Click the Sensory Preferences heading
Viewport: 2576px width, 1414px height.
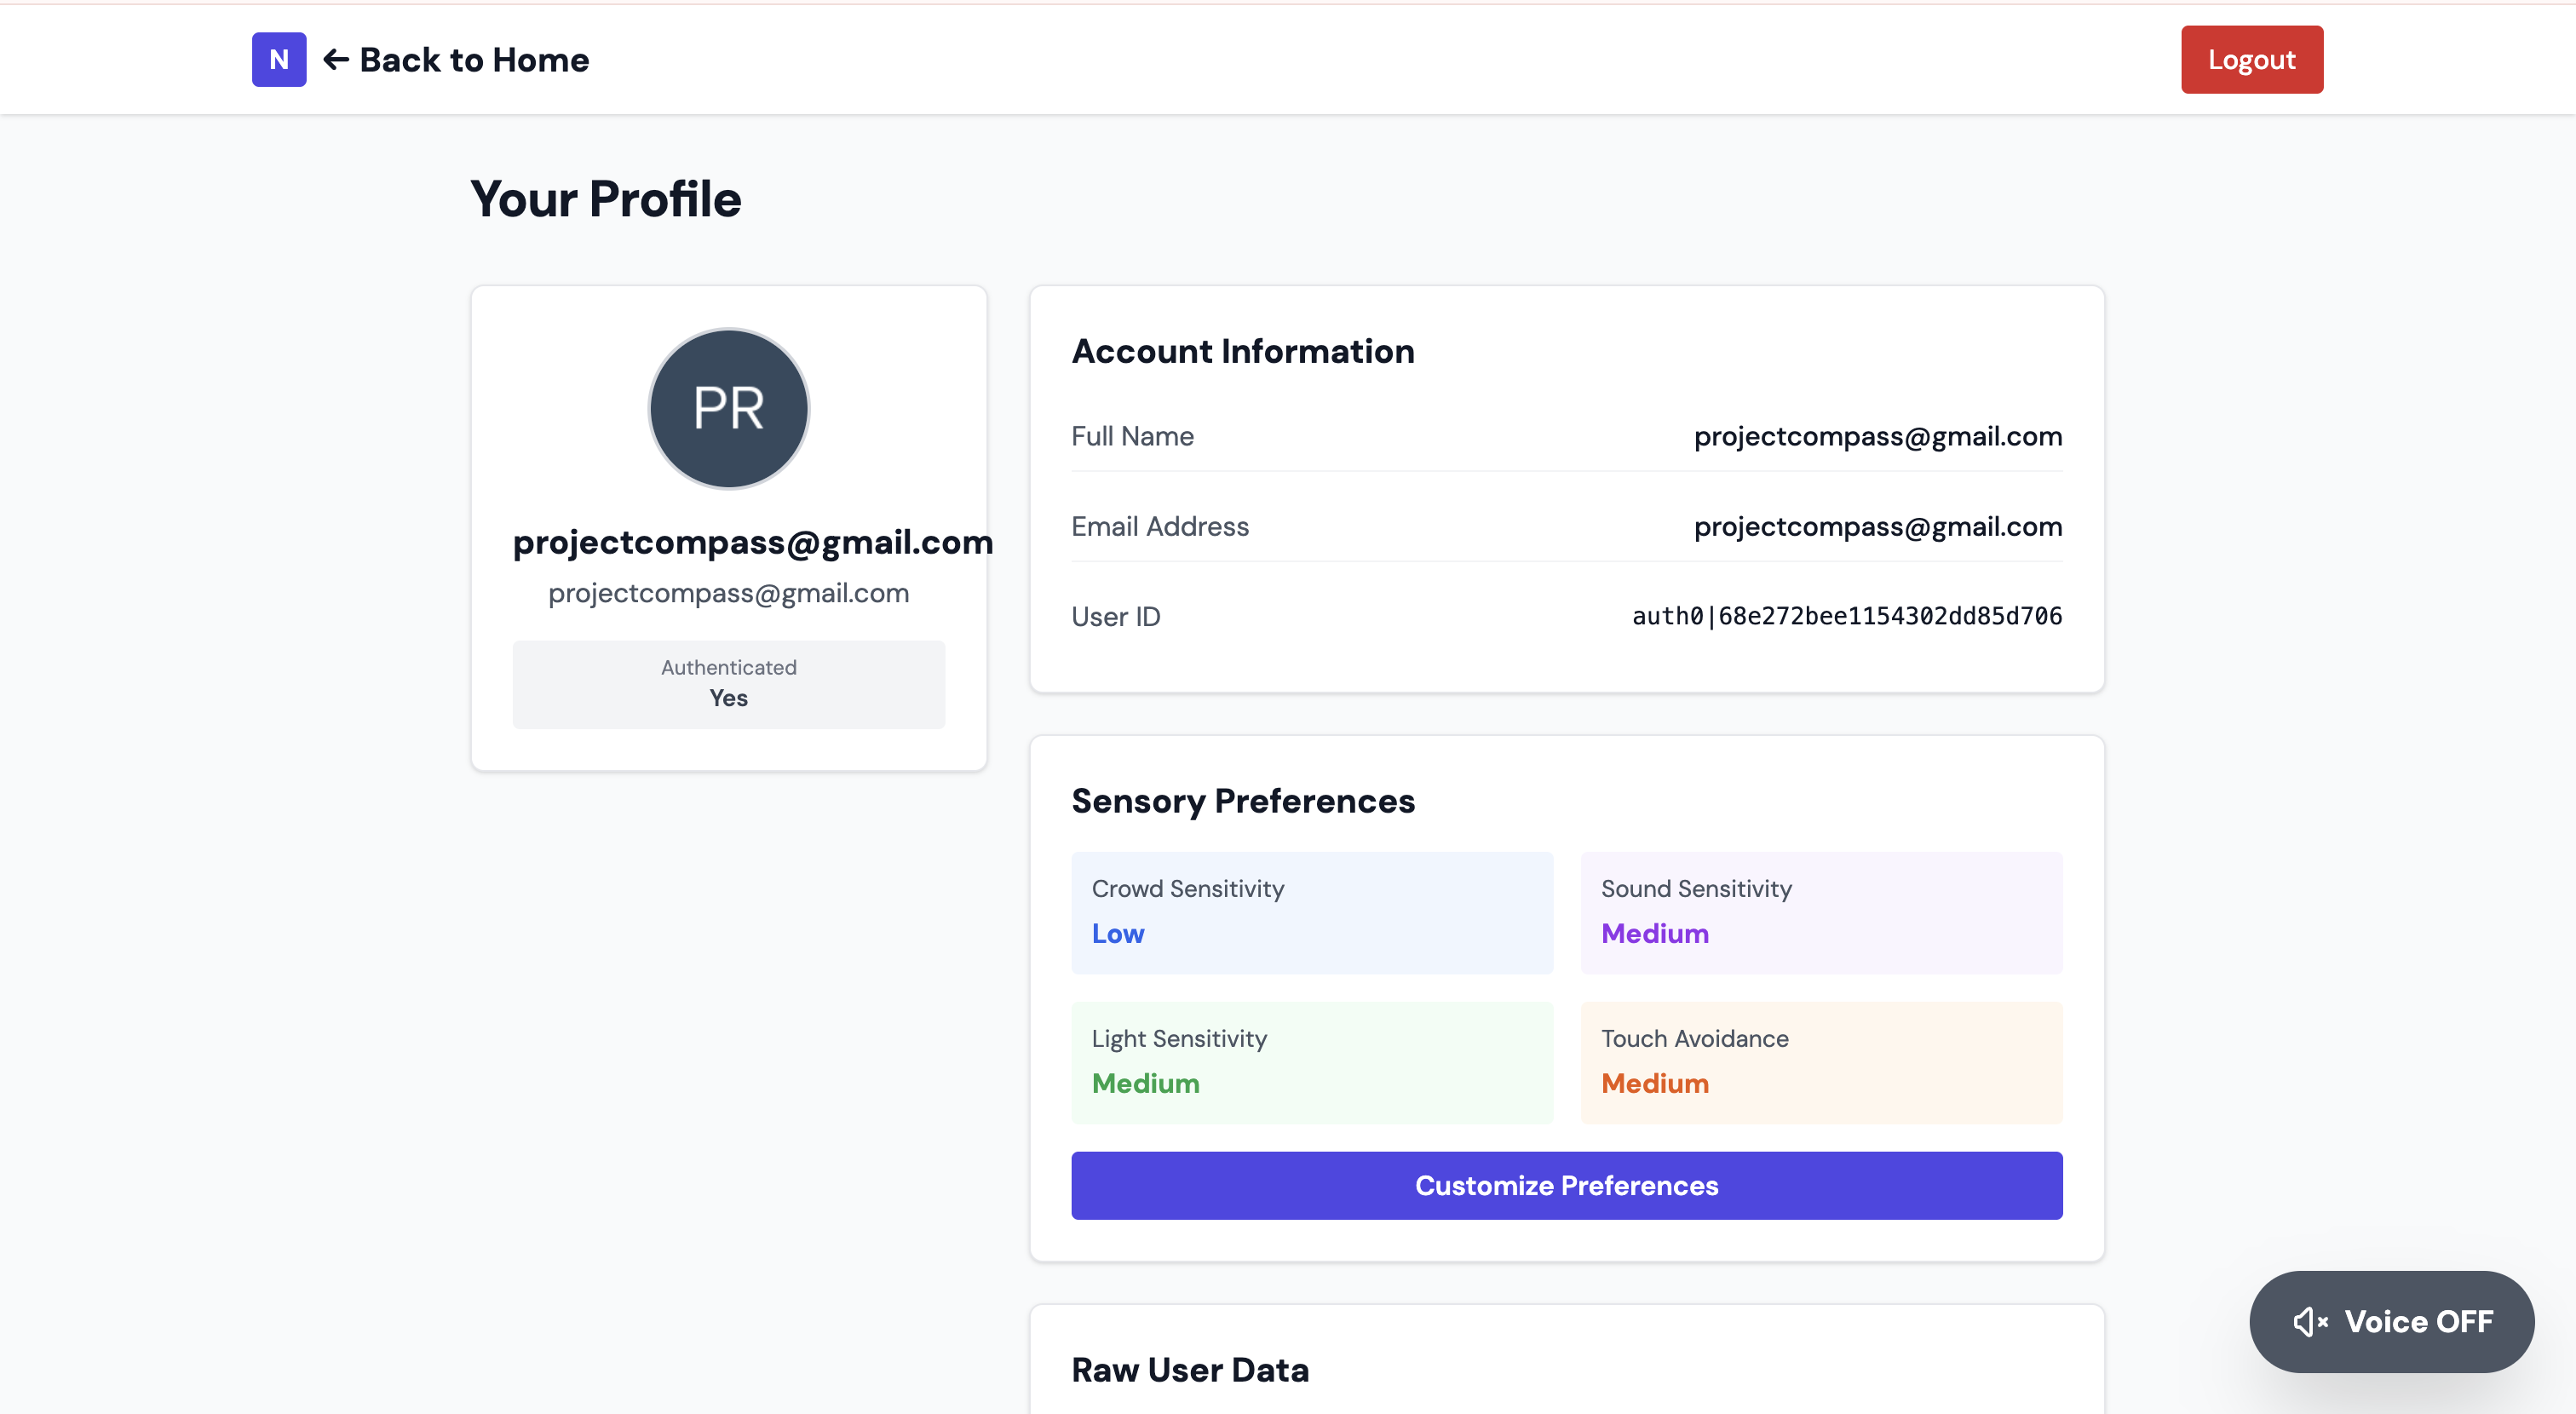[x=1242, y=801]
